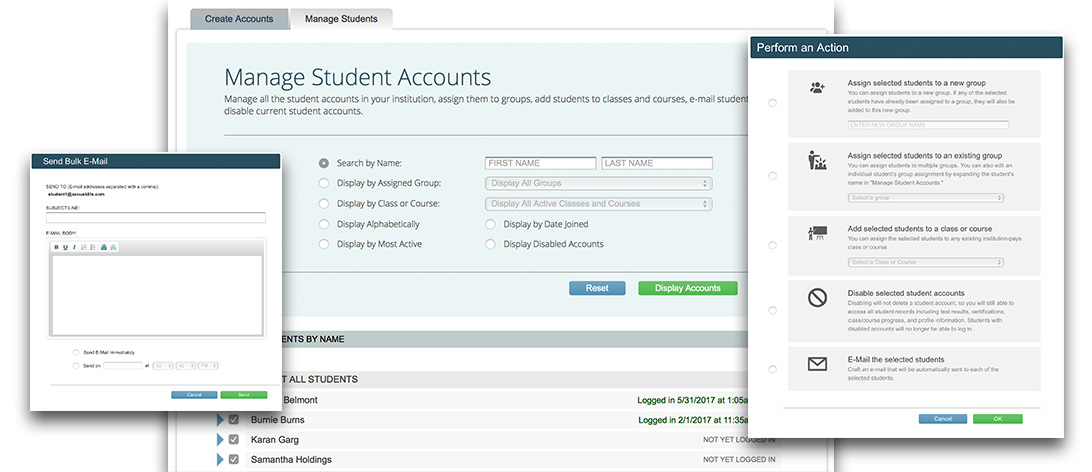The height and width of the screenshot is (472, 1092).
Task: Click the new group people icon
Action: (817, 89)
